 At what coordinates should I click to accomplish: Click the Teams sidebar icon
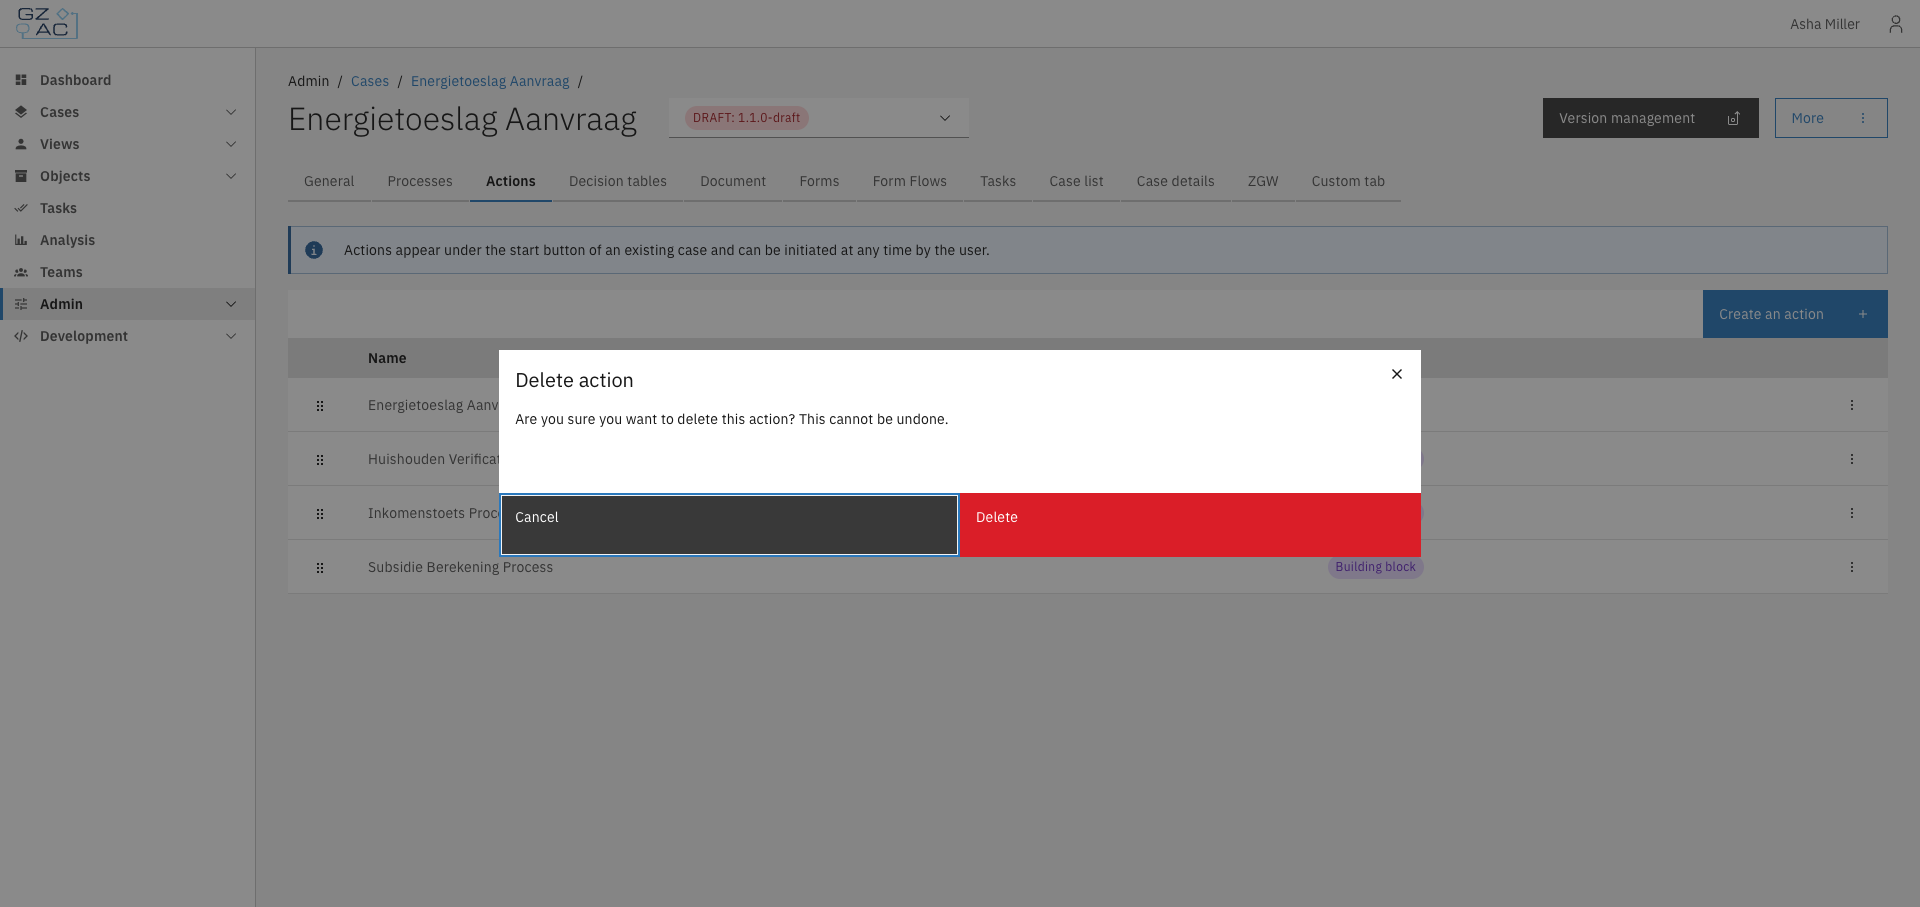point(21,272)
